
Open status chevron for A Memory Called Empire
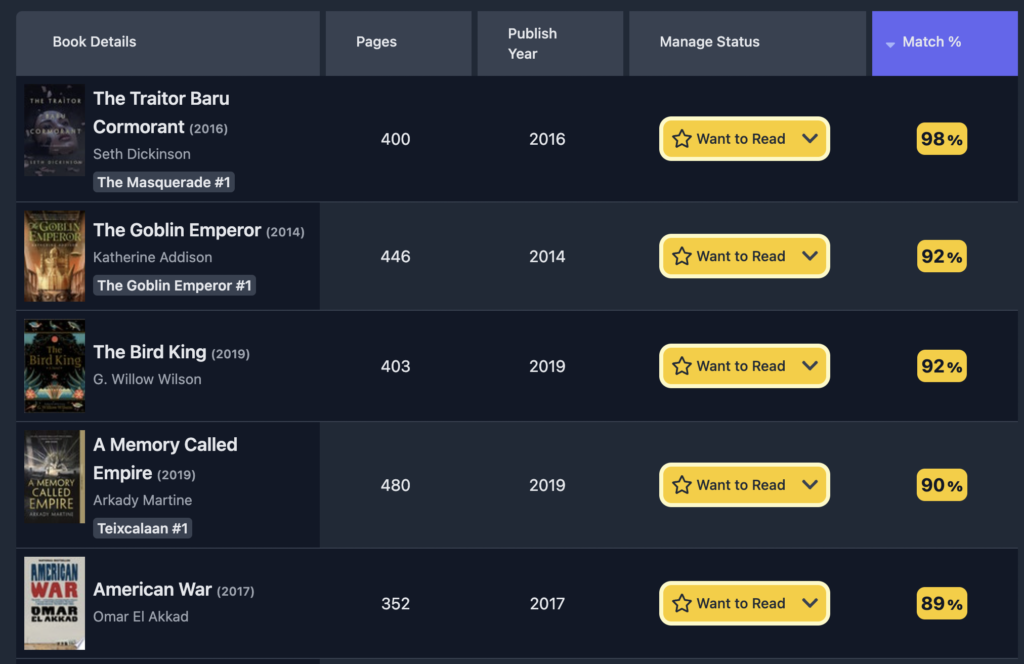click(x=810, y=484)
